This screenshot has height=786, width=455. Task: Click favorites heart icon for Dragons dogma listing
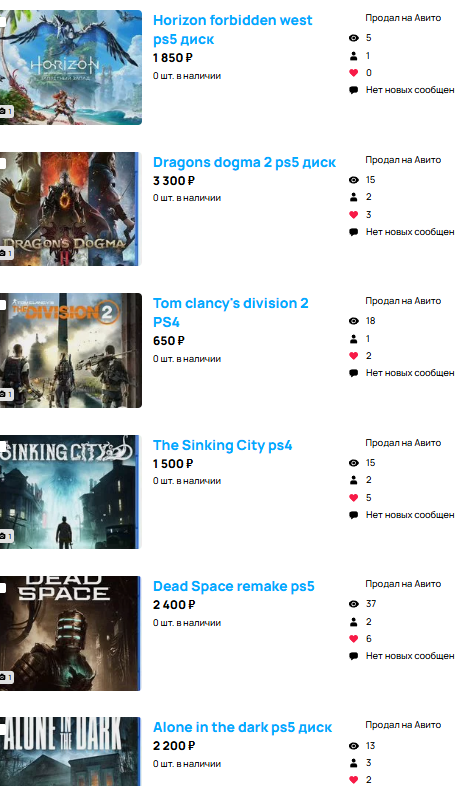[x=354, y=215]
